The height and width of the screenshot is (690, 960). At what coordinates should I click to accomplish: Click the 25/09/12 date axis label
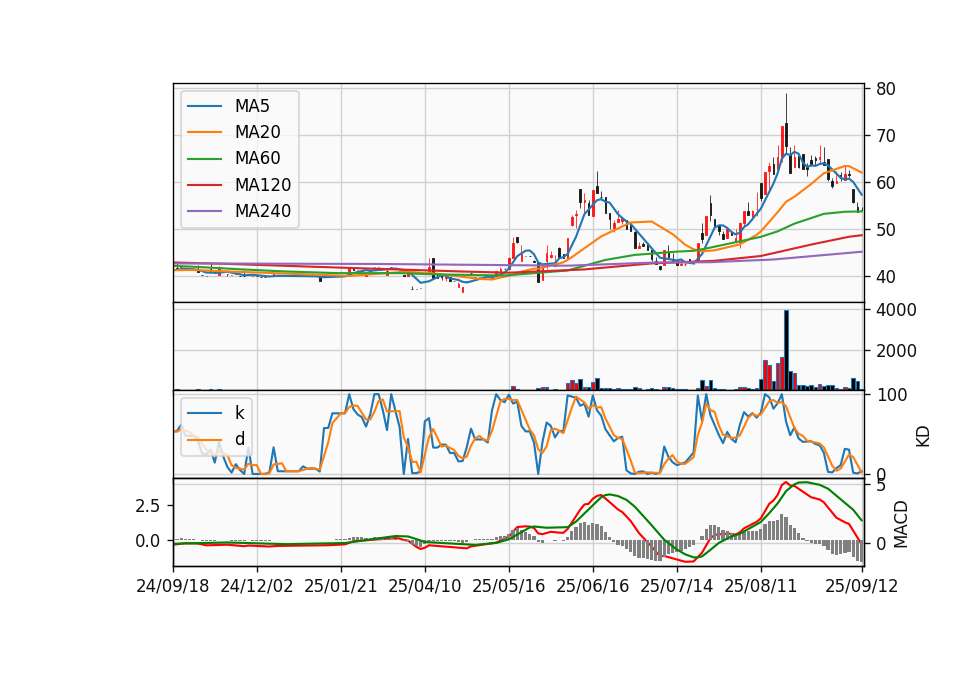click(x=861, y=586)
